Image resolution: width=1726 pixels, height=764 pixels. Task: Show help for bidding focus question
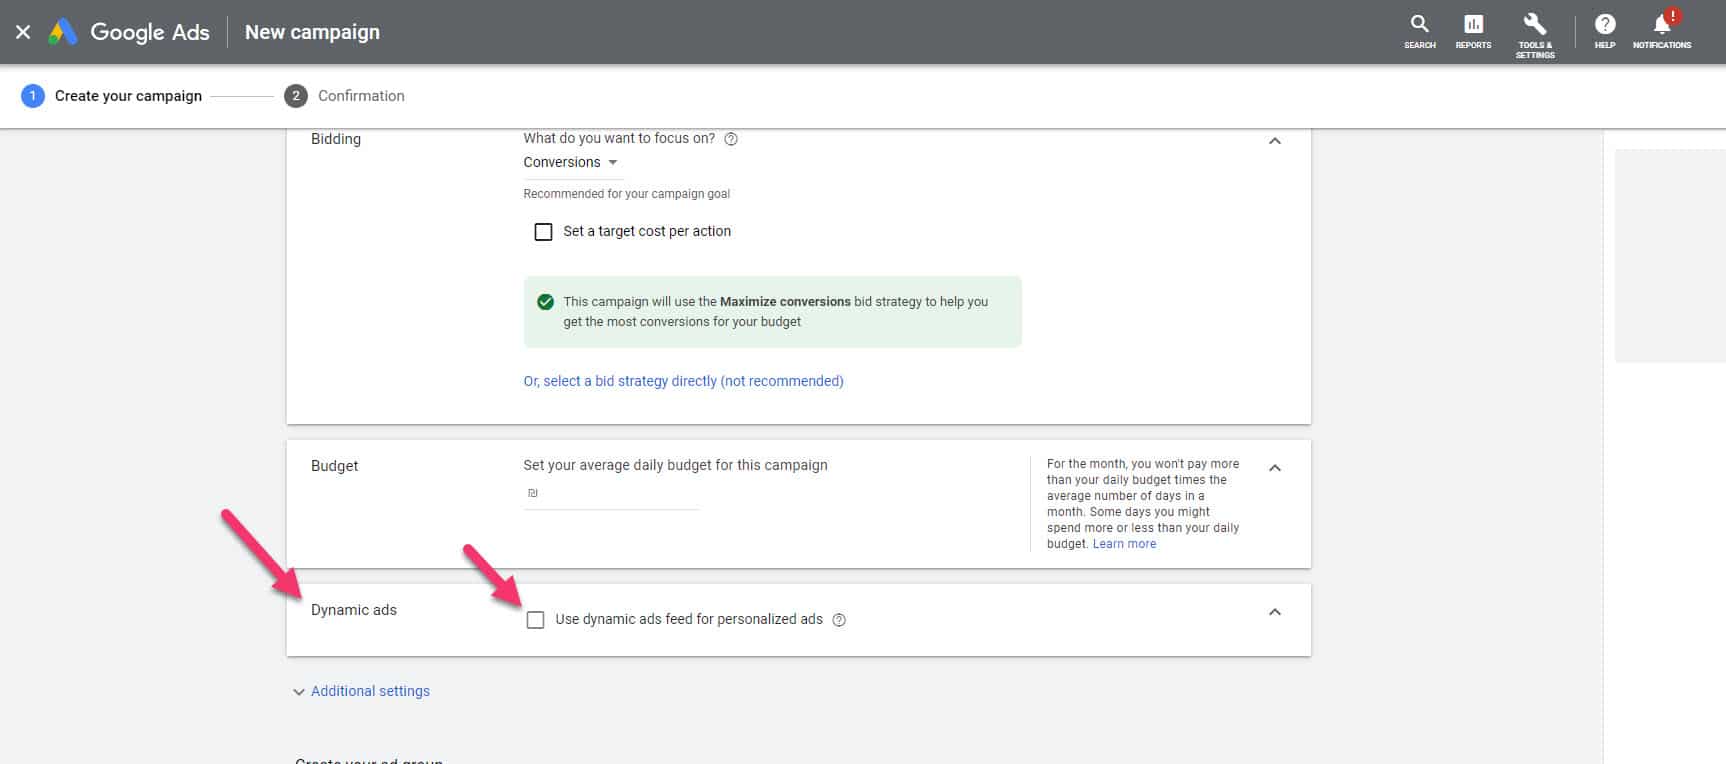pyautogui.click(x=731, y=139)
